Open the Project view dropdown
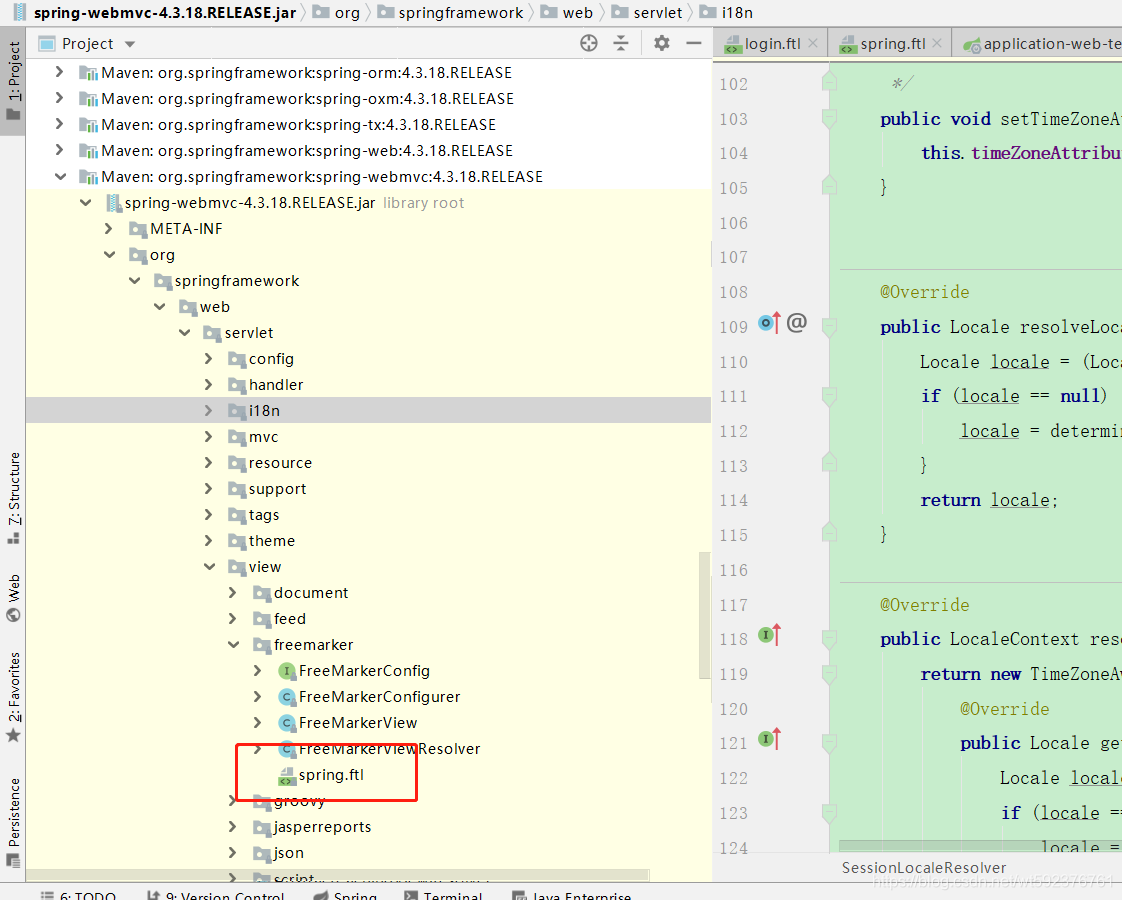 (130, 44)
